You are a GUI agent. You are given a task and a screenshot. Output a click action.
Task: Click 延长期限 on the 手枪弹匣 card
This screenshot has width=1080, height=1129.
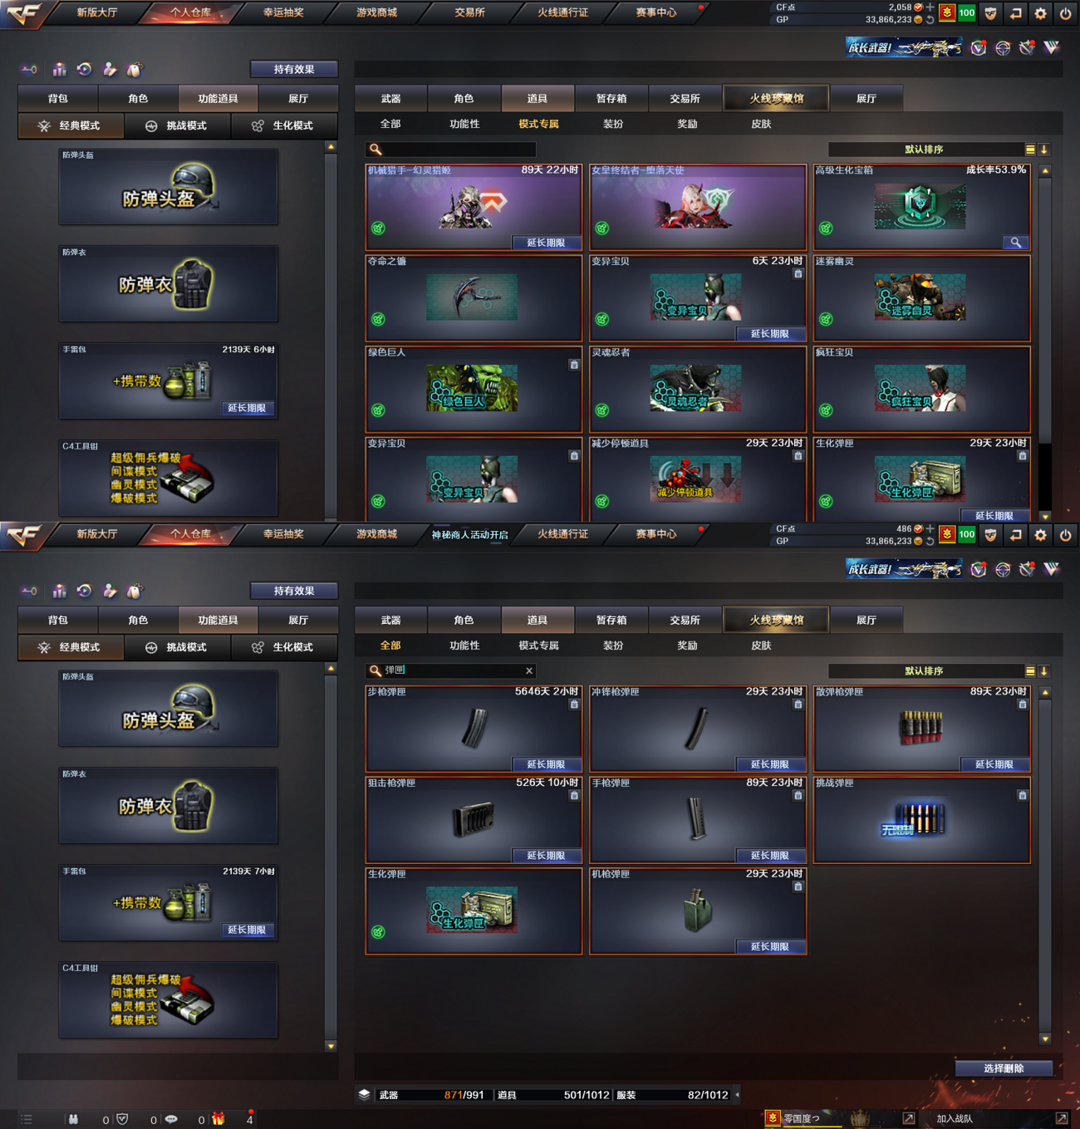coord(770,855)
